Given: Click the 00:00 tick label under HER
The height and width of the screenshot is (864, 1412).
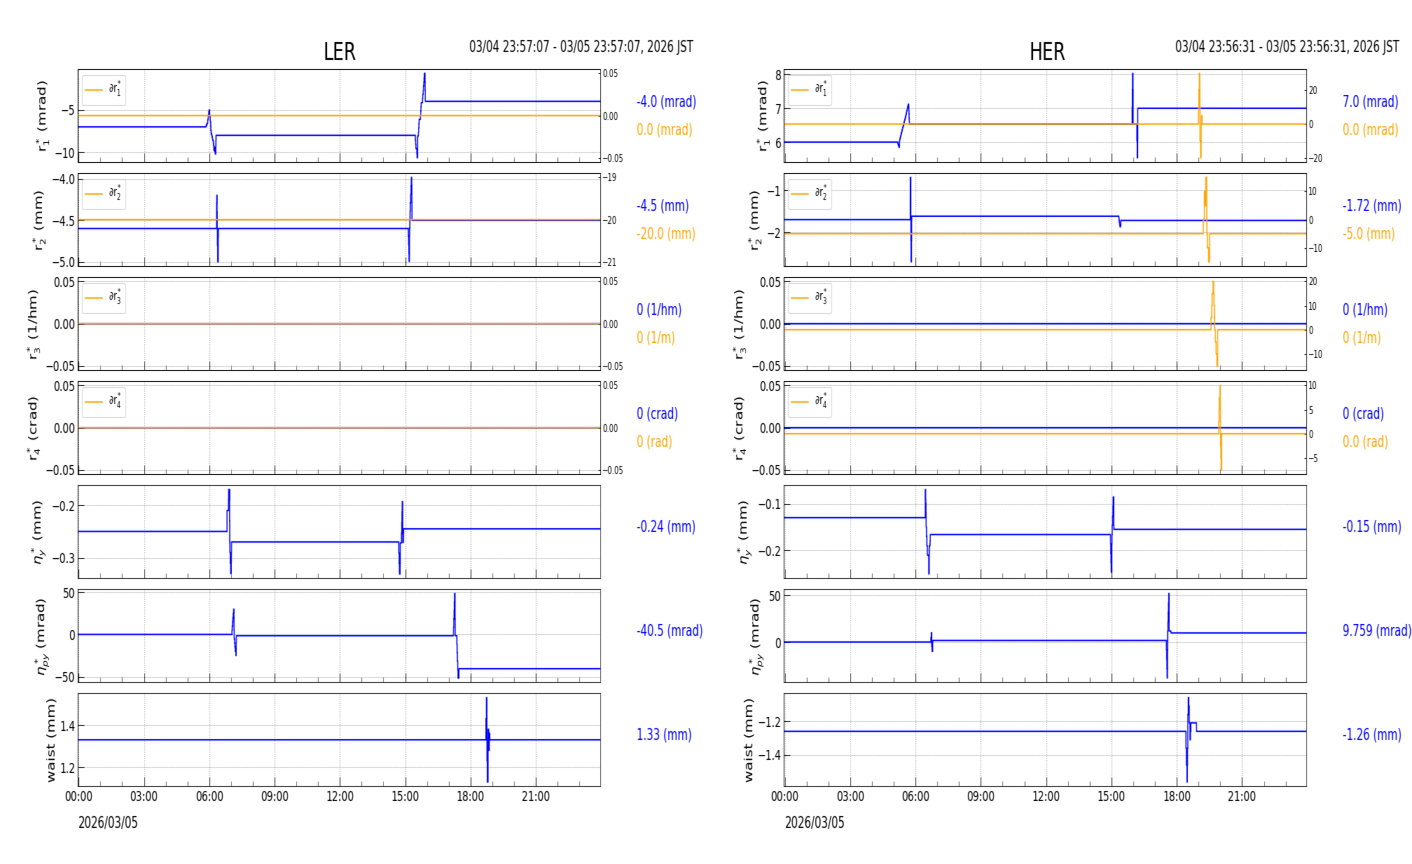Looking at the screenshot, I should (785, 797).
